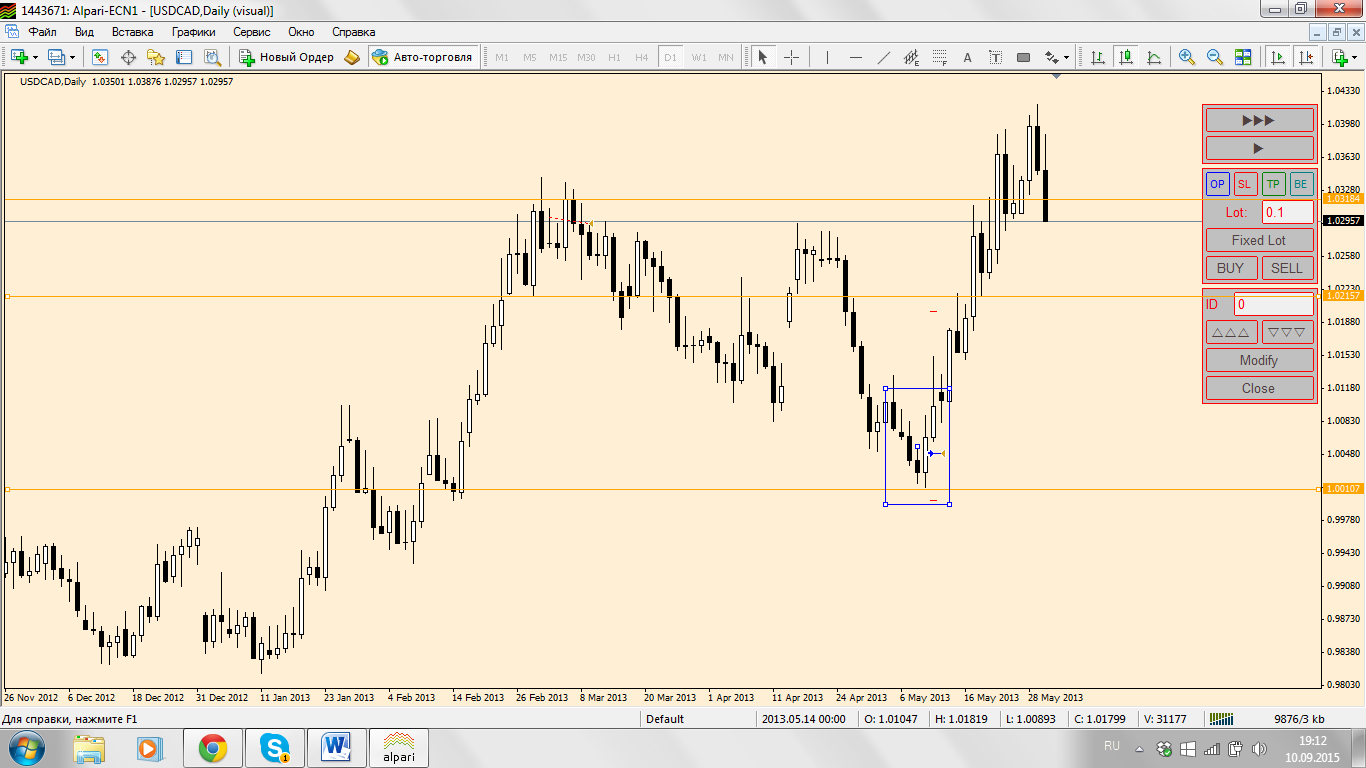Open the Сервис menu
The image size is (1366, 768).
[x=251, y=32]
